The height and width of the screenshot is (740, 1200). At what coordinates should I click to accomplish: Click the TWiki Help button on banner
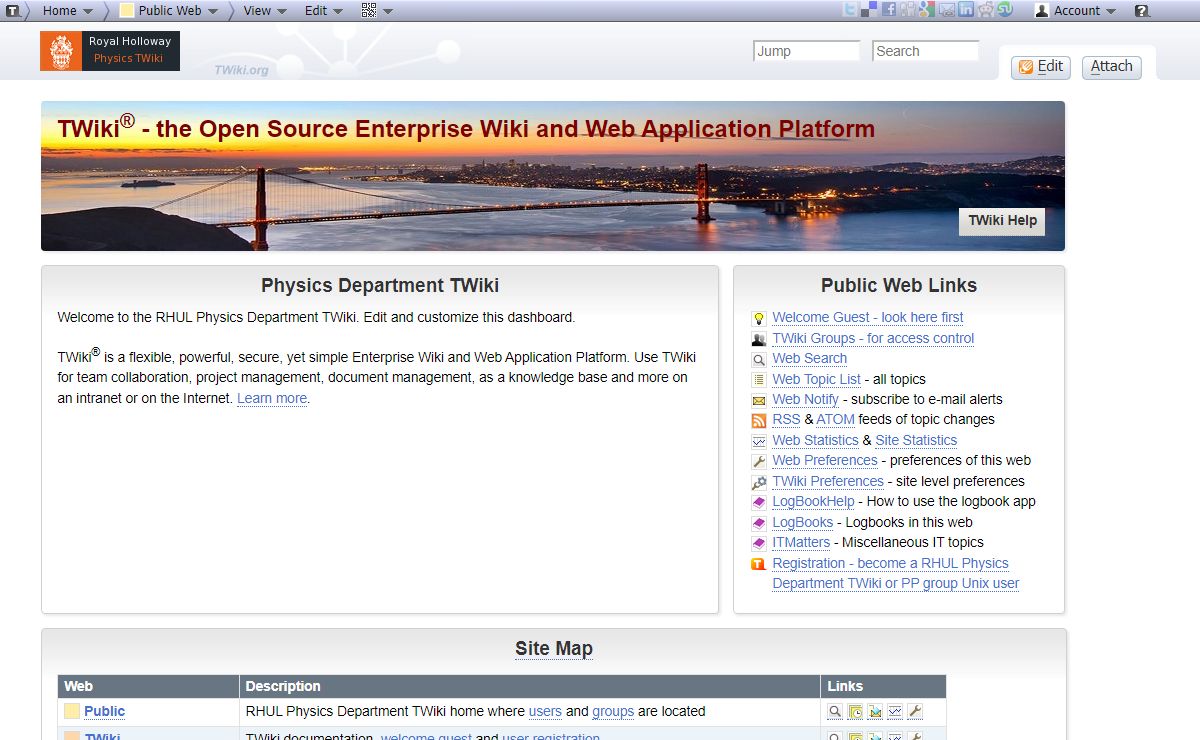1002,221
